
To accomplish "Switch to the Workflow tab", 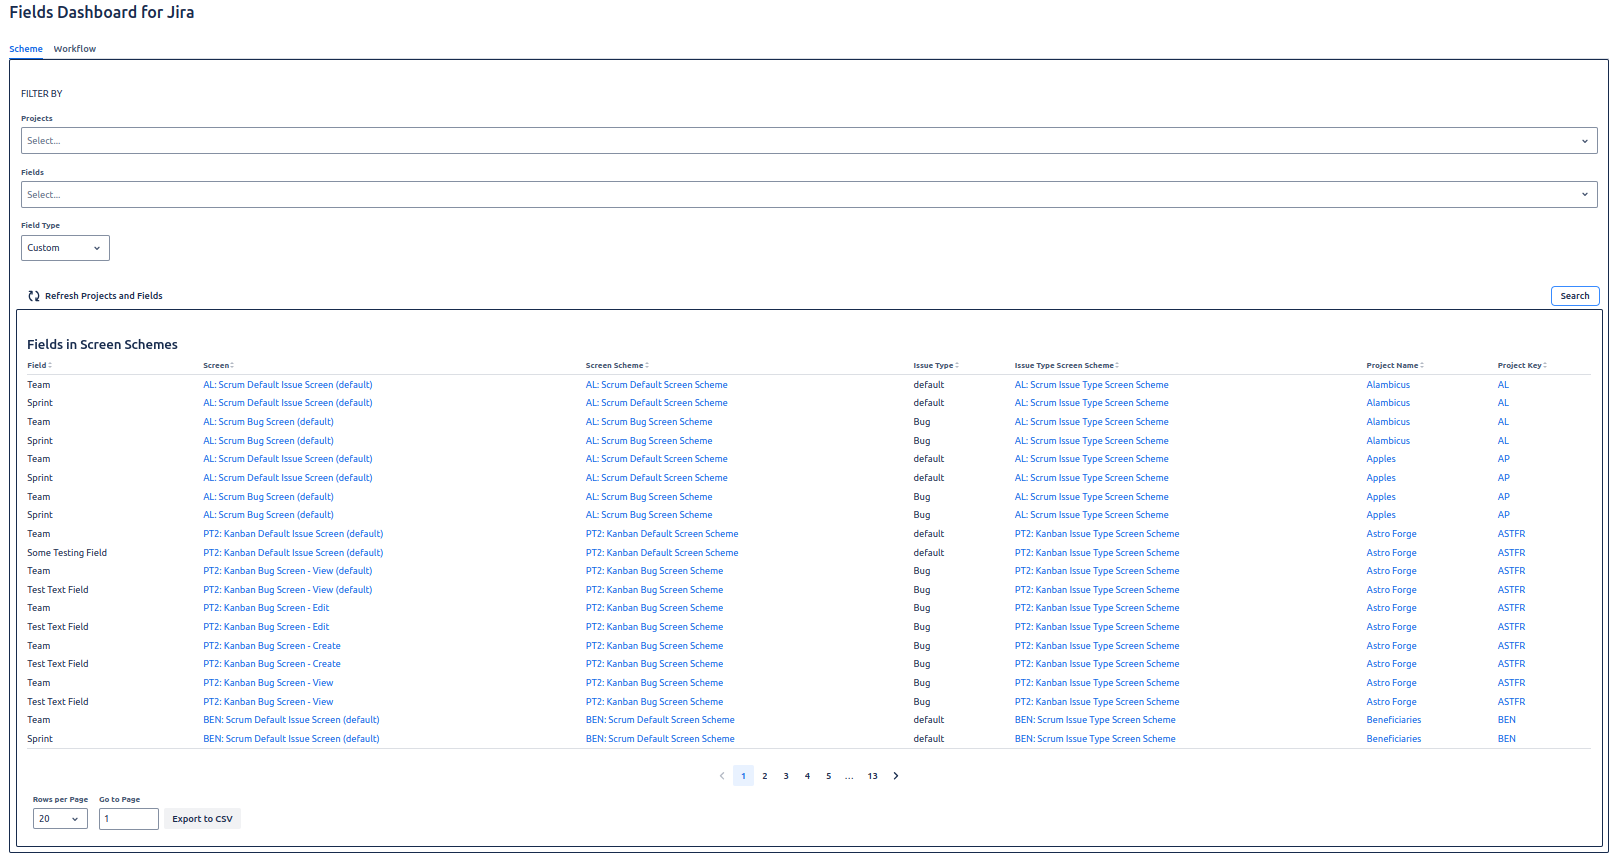I will pos(75,49).
